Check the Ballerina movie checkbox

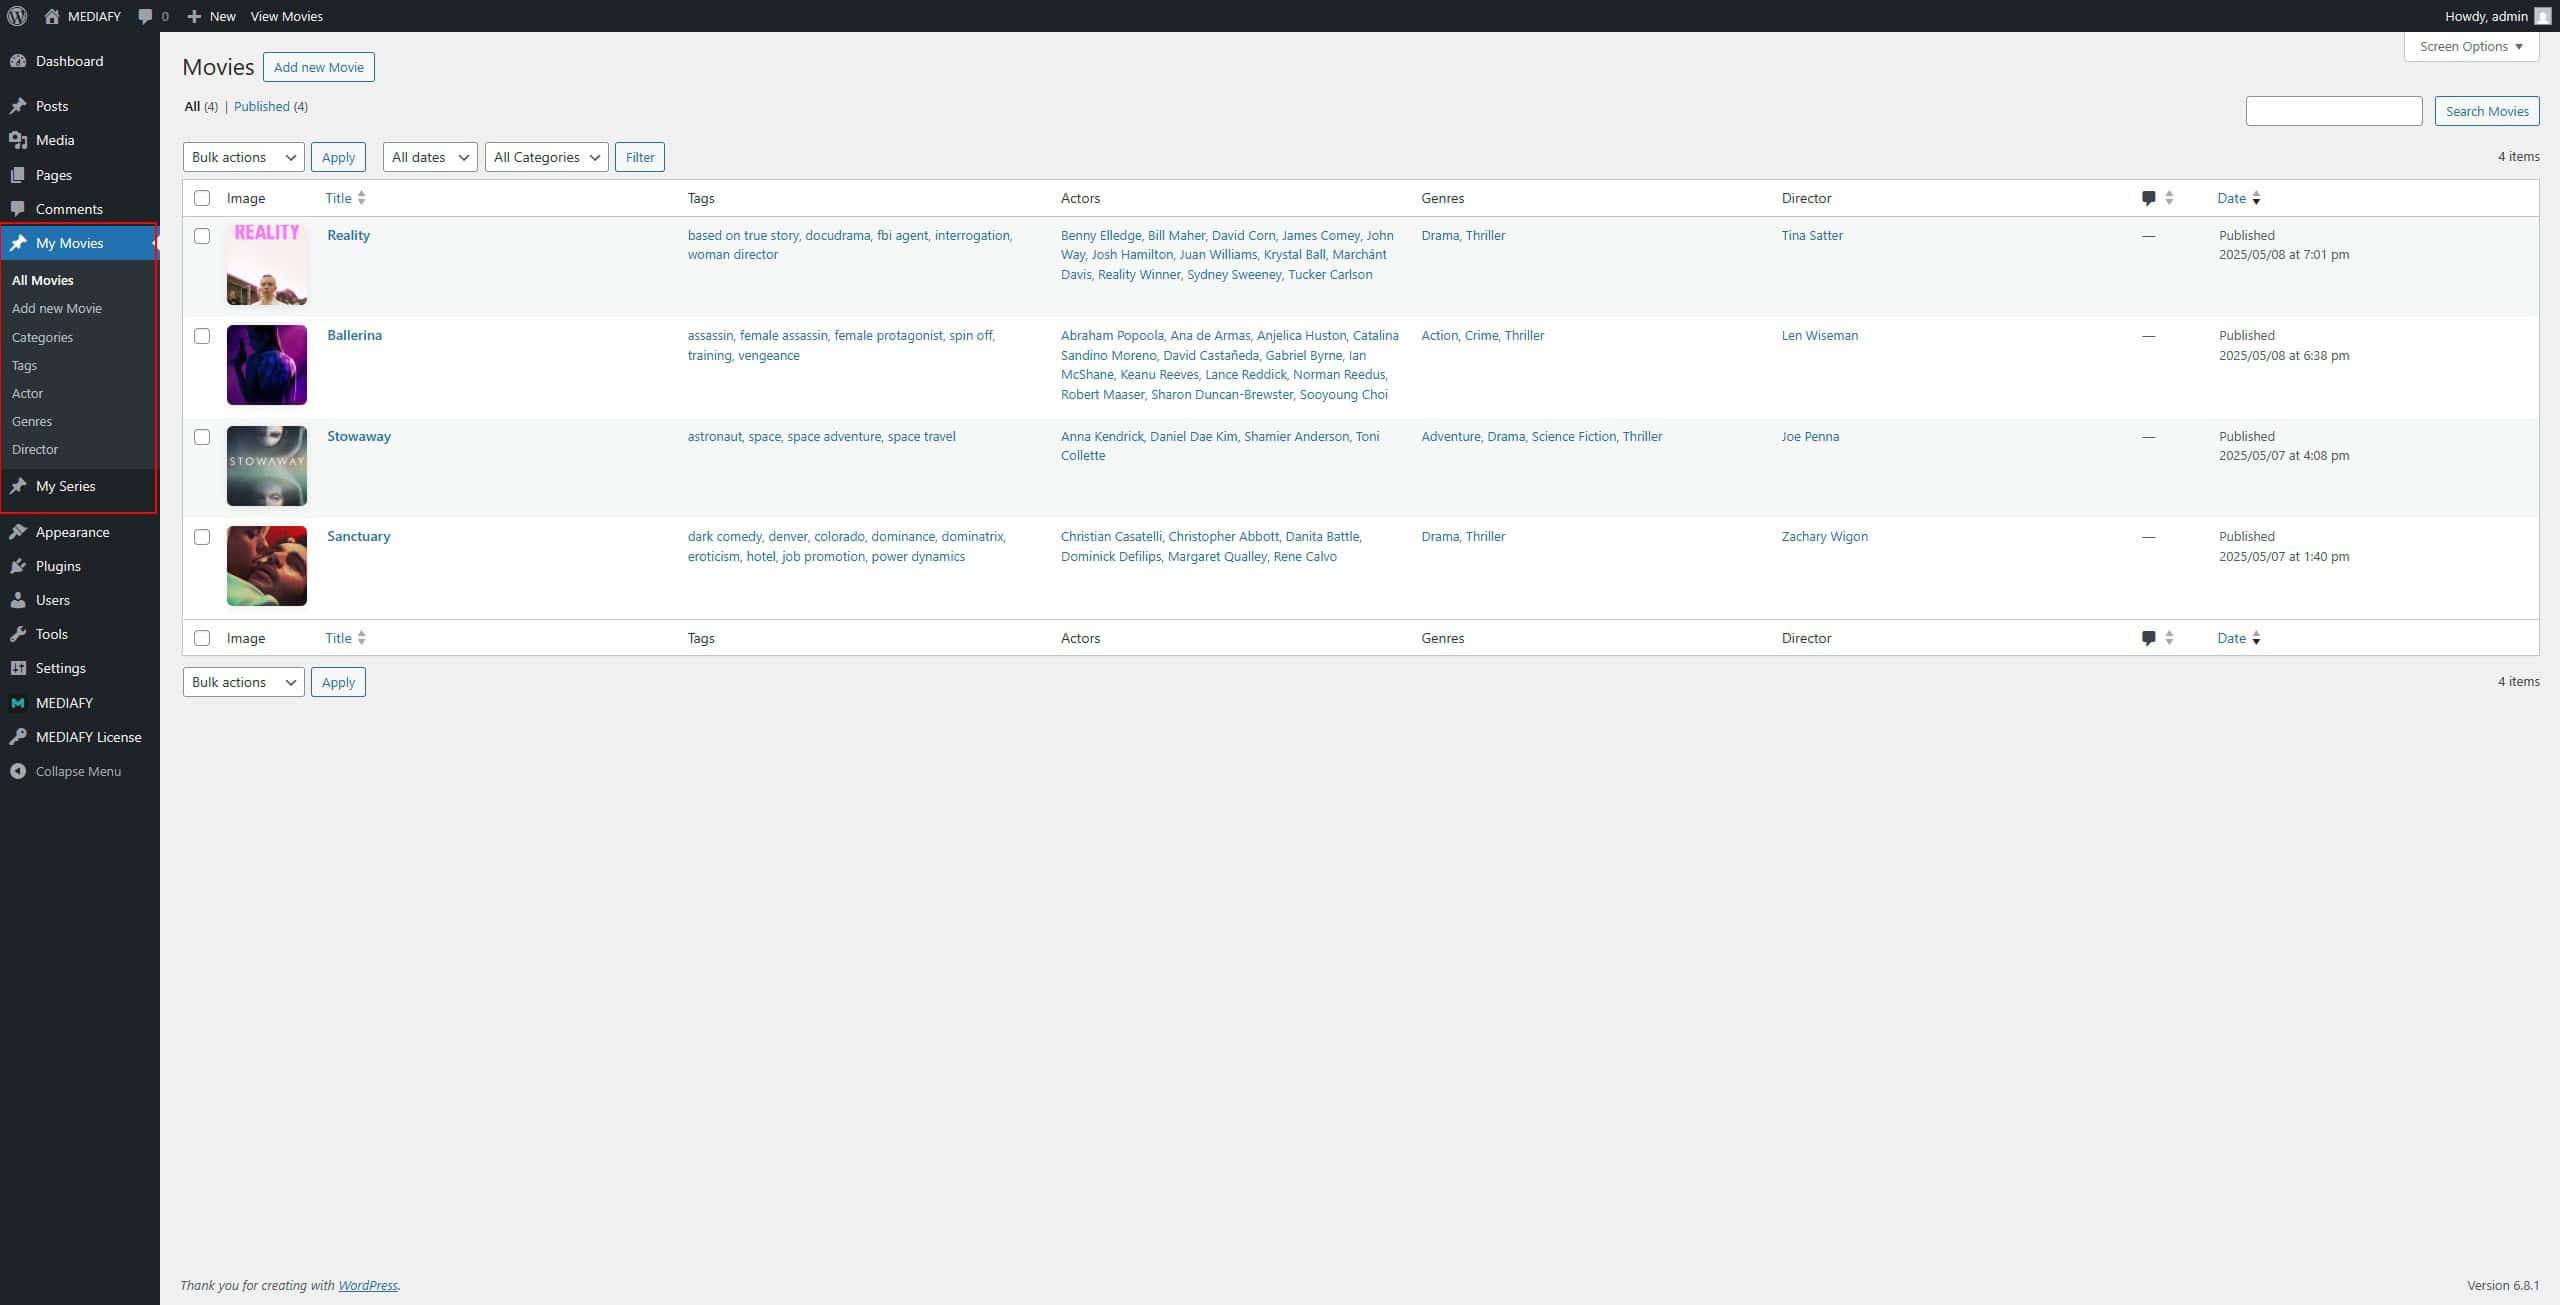[x=202, y=336]
